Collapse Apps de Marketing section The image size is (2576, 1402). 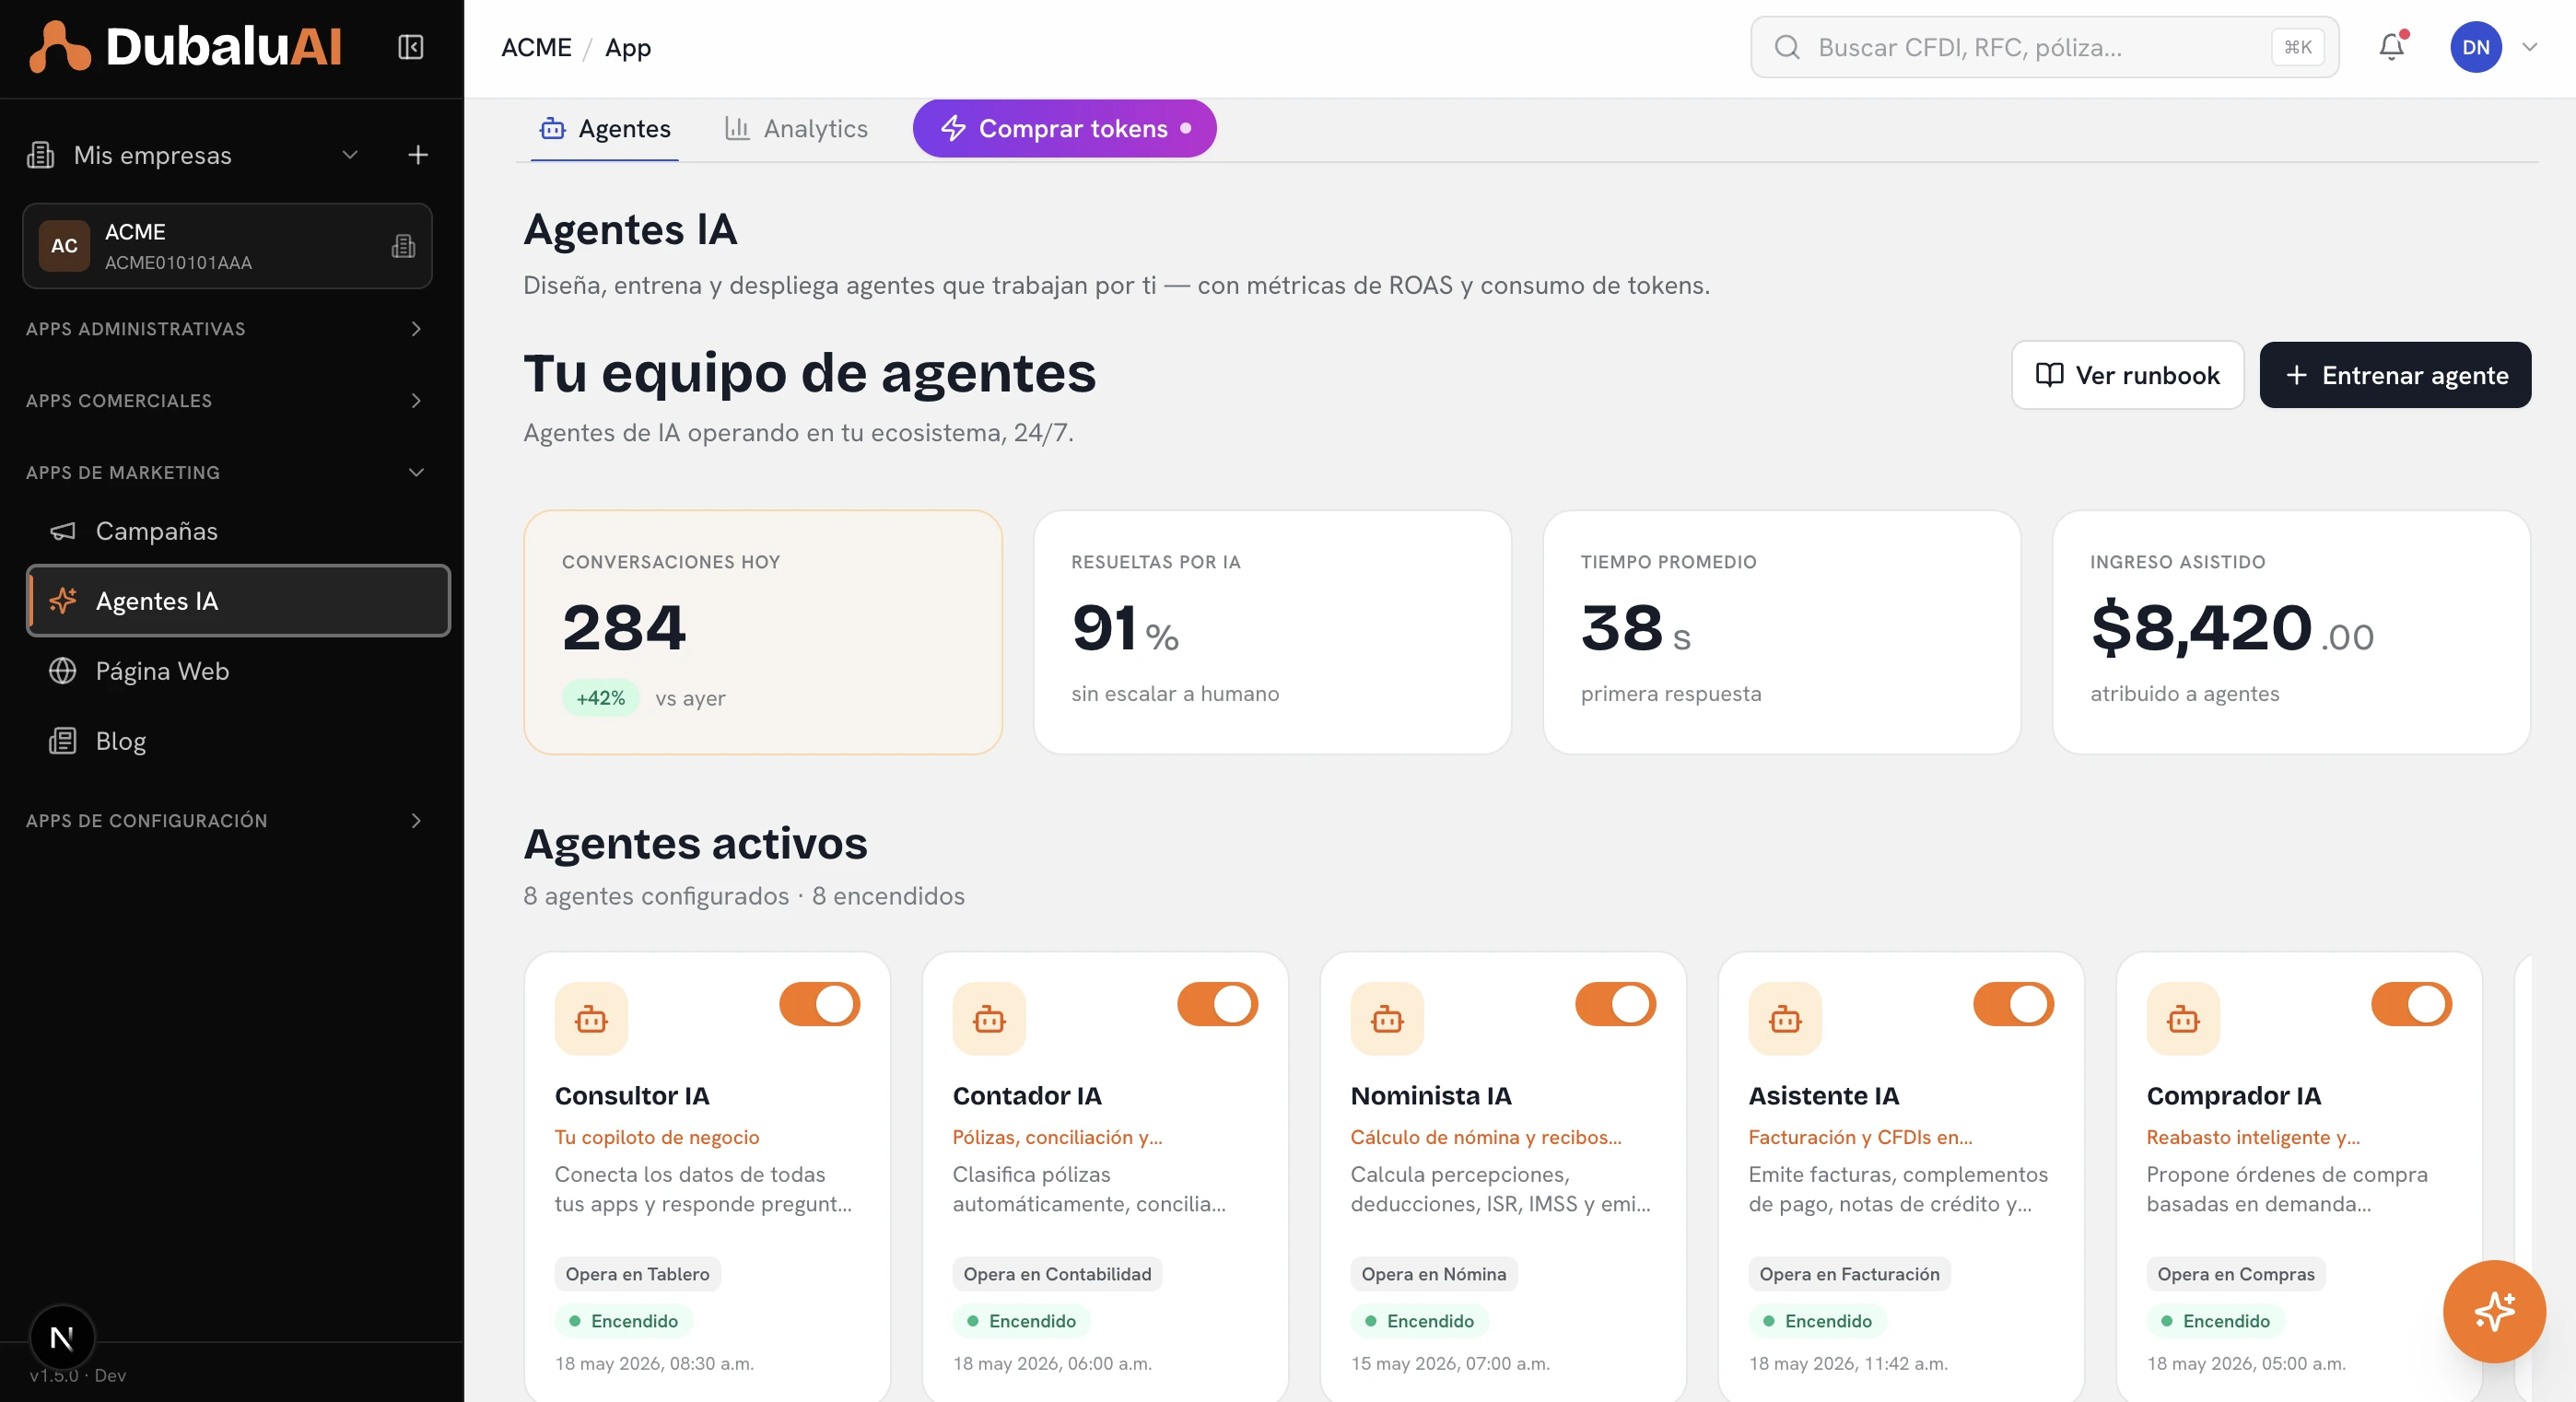(225, 473)
